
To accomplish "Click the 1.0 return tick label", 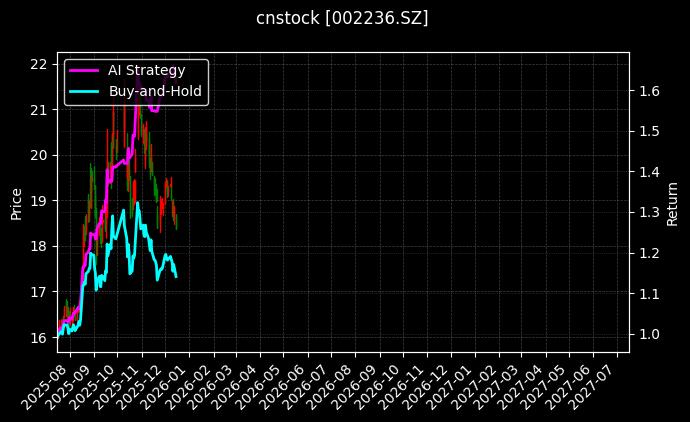I will click(648, 334).
